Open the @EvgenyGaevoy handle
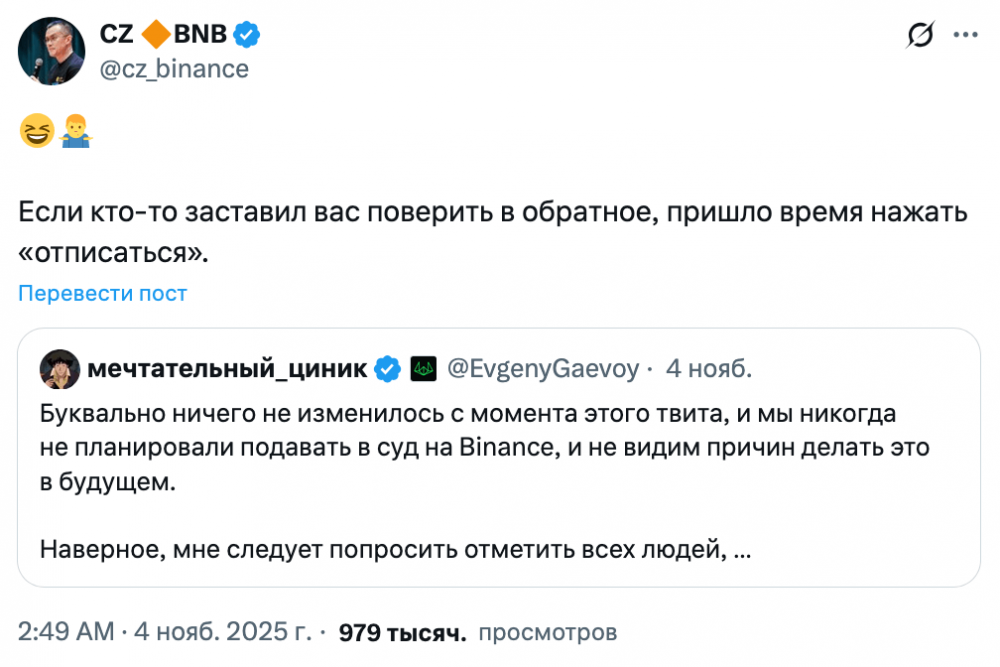The image size is (1000, 667). (x=541, y=369)
